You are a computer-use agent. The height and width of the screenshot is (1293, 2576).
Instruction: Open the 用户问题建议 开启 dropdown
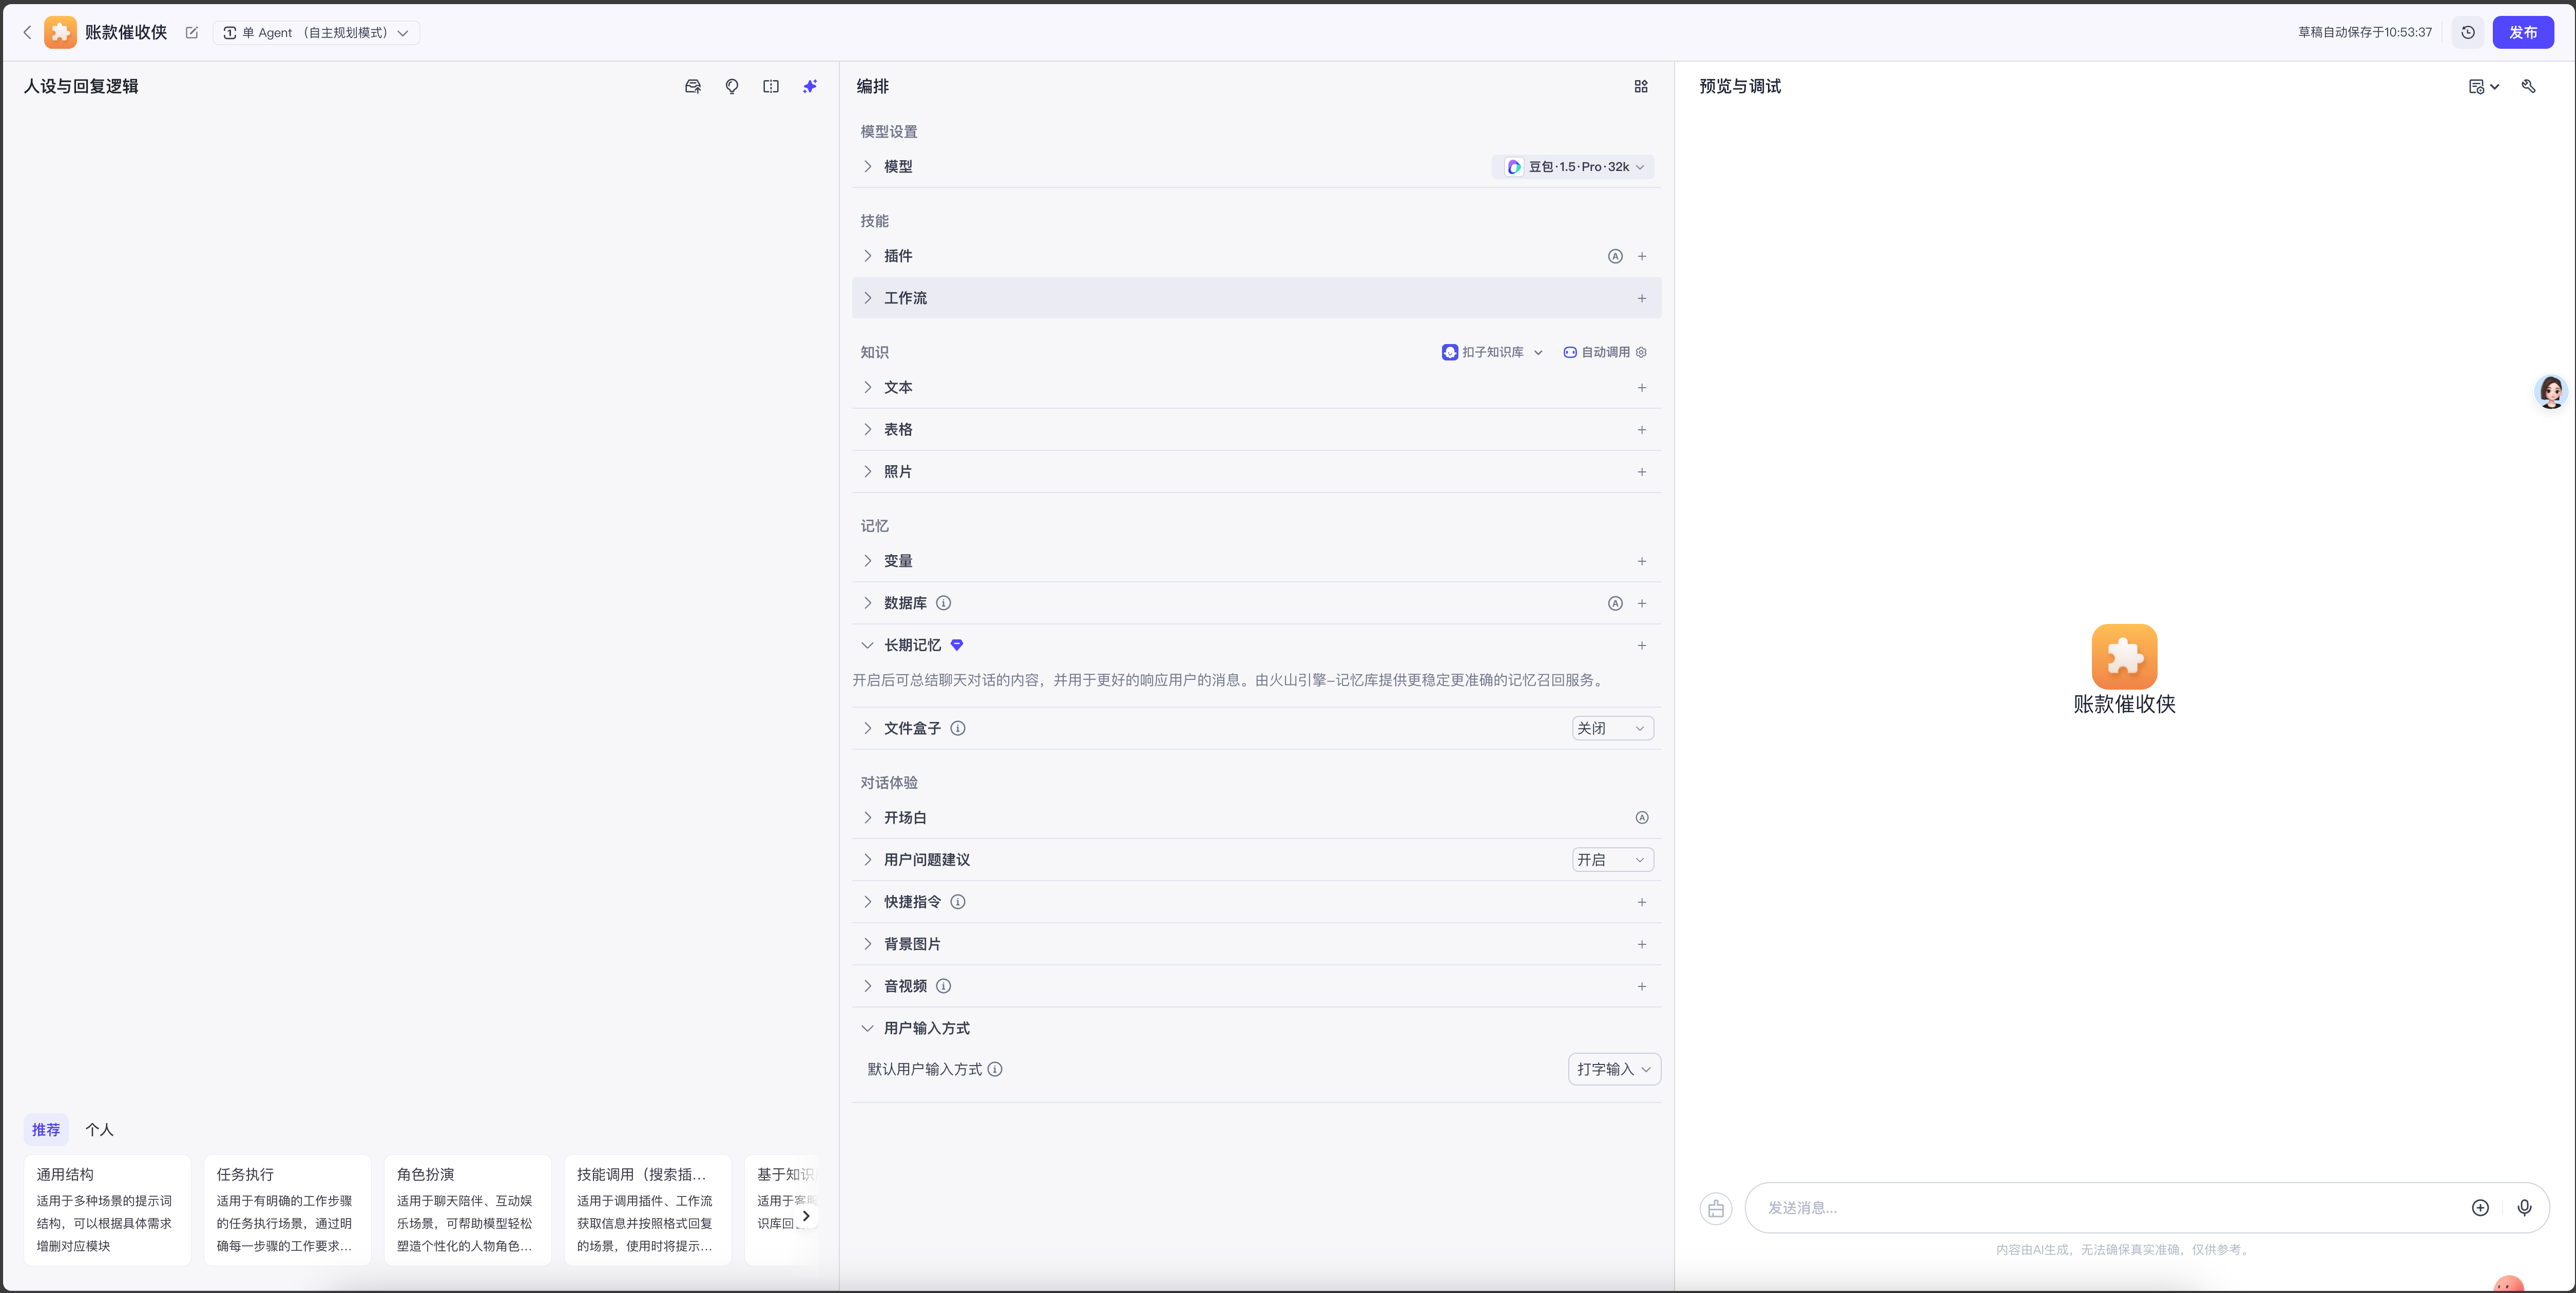pyautogui.click(x=1611, y=860)
